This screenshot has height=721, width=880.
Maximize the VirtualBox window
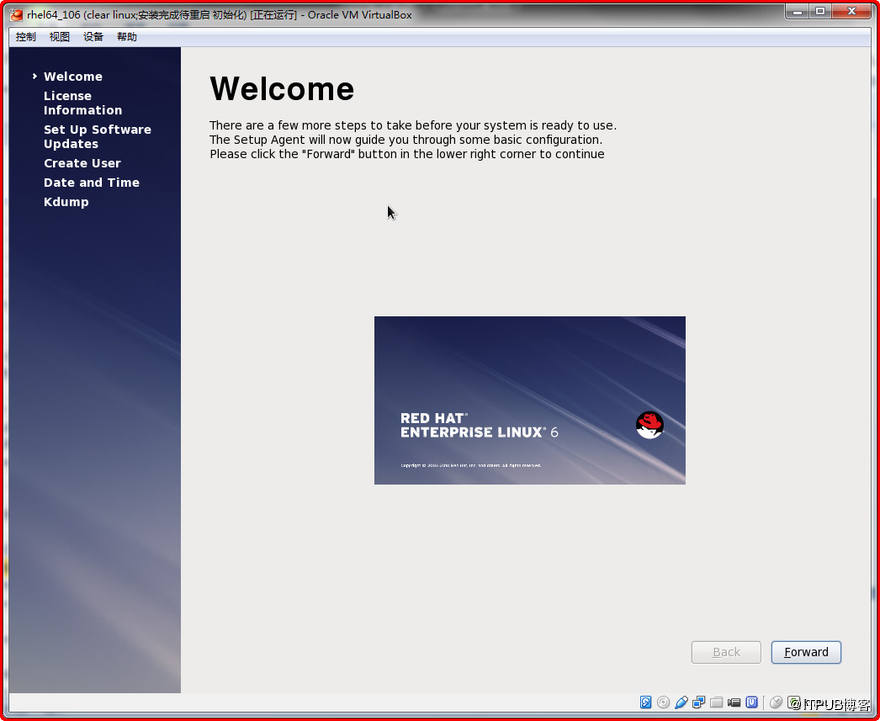[820, 11]
